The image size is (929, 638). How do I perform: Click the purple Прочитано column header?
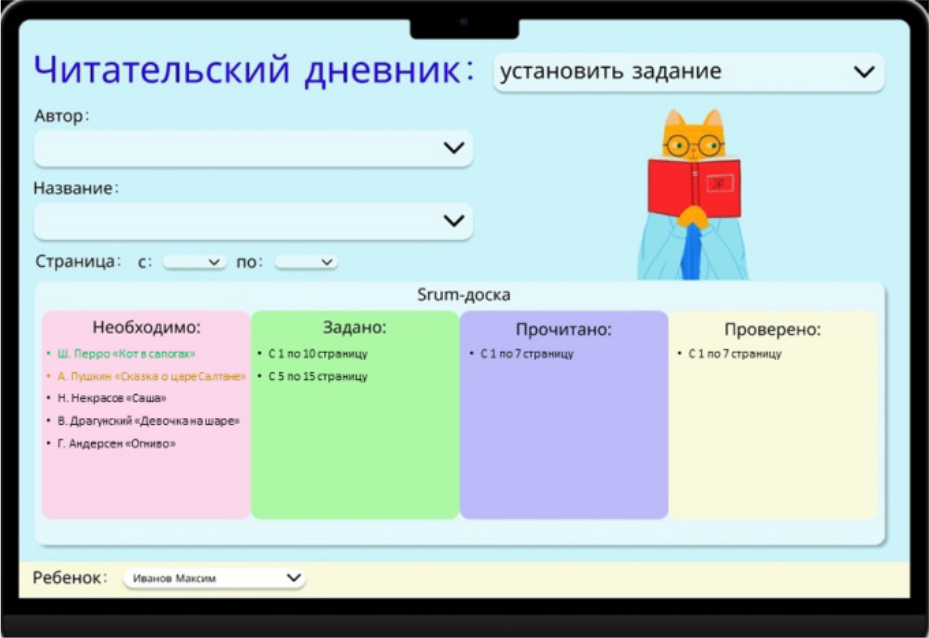[x=563, y=329]
